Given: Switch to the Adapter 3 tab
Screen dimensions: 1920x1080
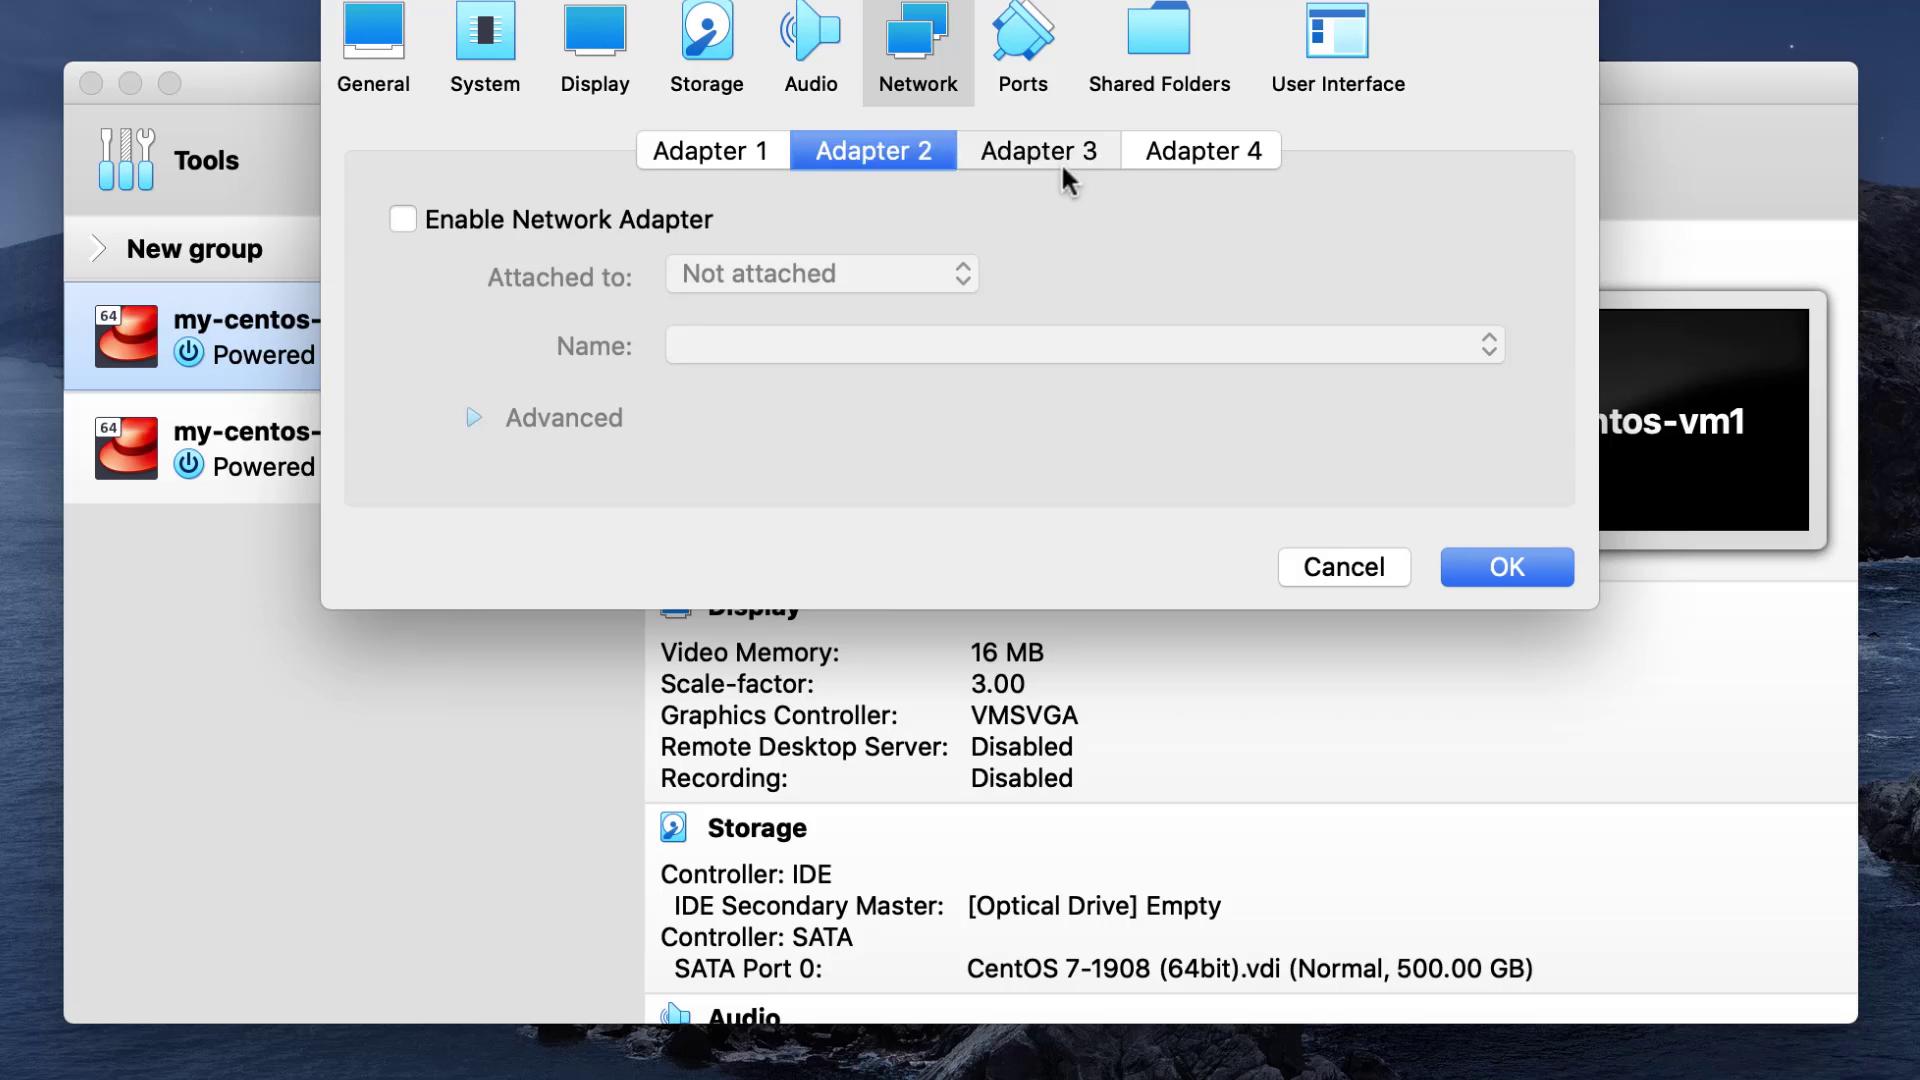Looking at the screenshot, I should (1038, 151).
